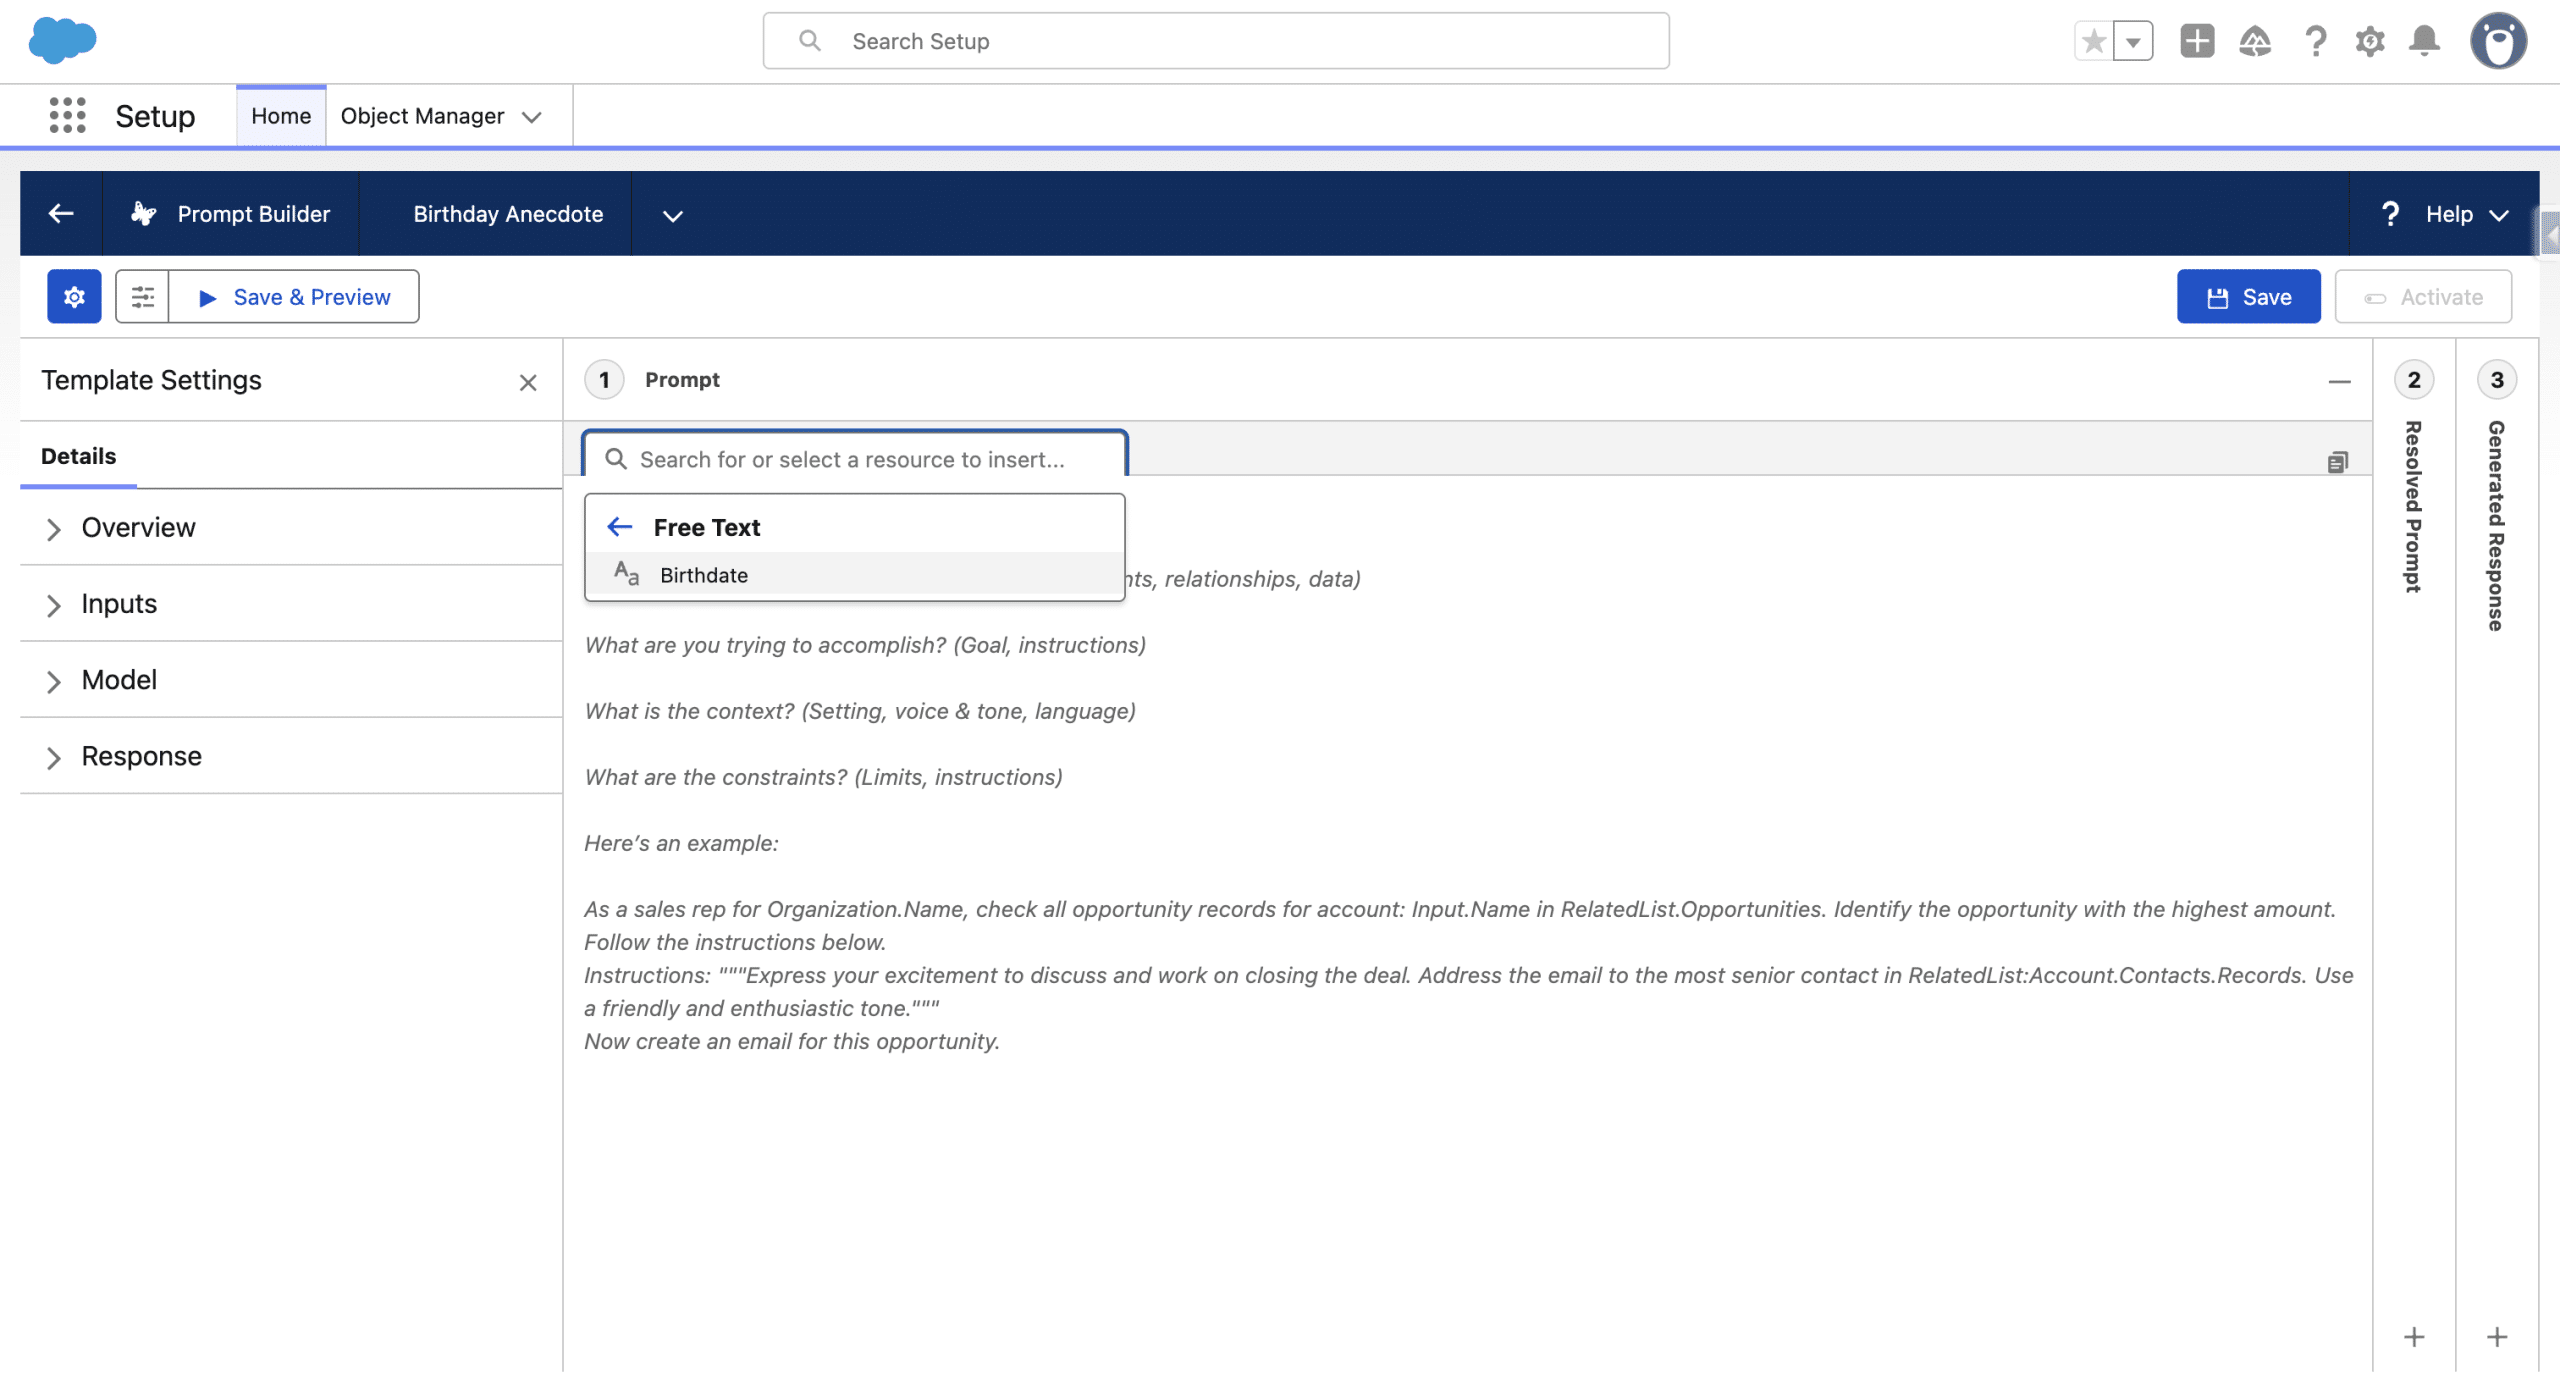The height and width of the screenshot is (1392, 2560).
Task: Toggle the blue Template Settings gear button
Action: pyautogui.click(x=74, y=297)
